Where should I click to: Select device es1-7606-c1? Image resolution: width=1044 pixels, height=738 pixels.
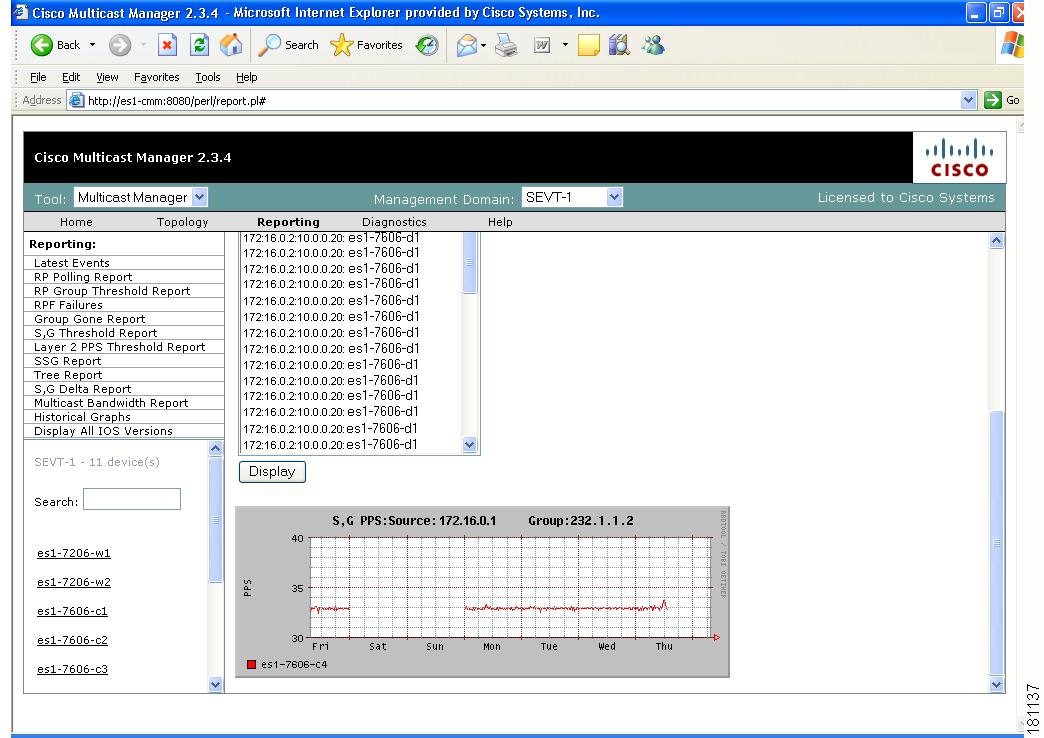(72, 611)
